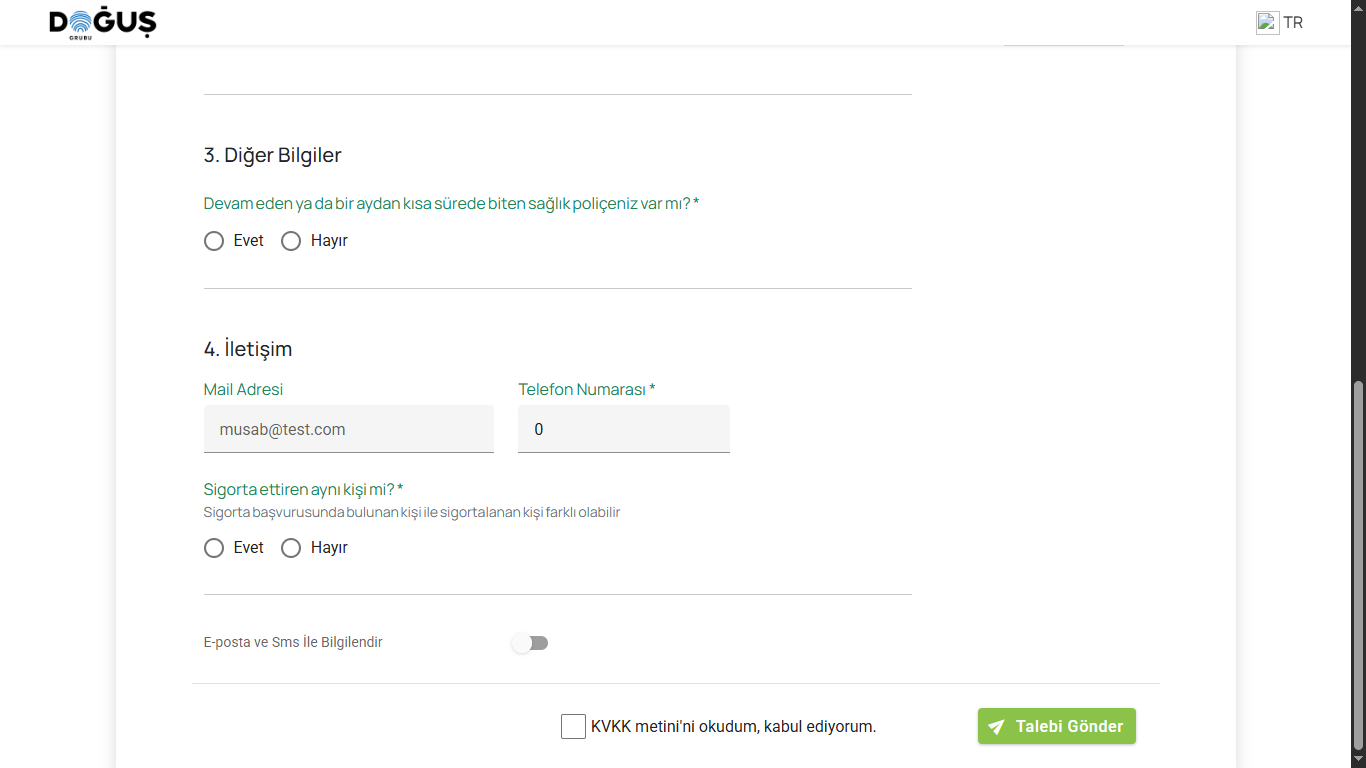Click the KVKK metni text link
This screenshot has width=1366, height=768.
(642, 727)
